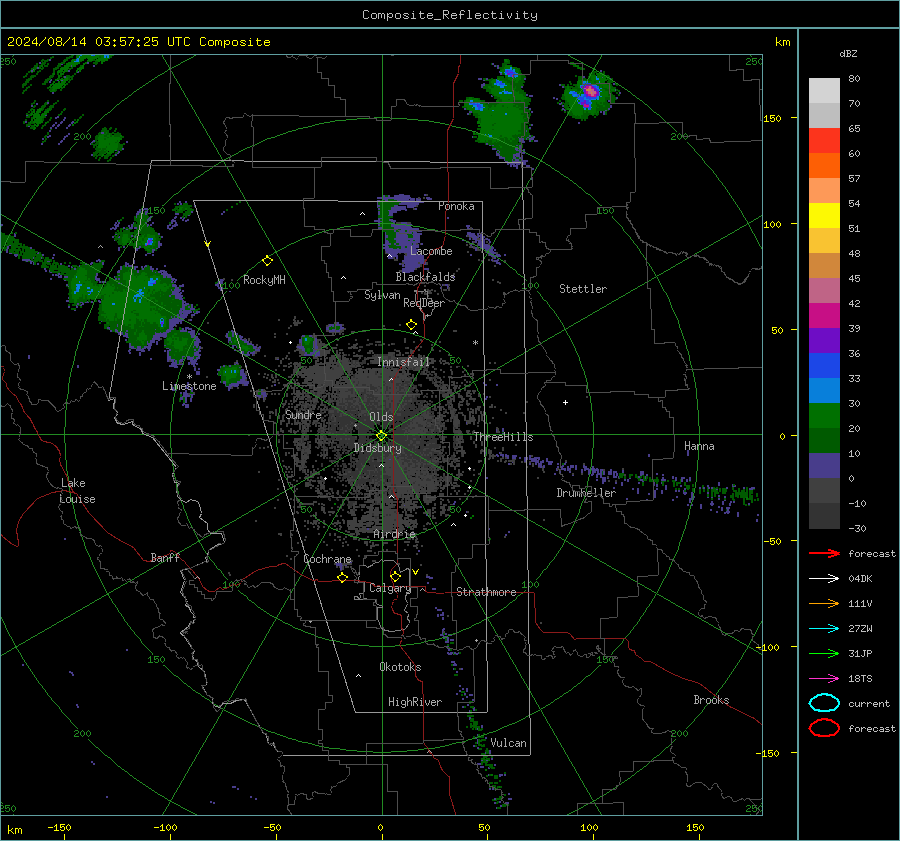Click the Okotoks label

point(400,667)
